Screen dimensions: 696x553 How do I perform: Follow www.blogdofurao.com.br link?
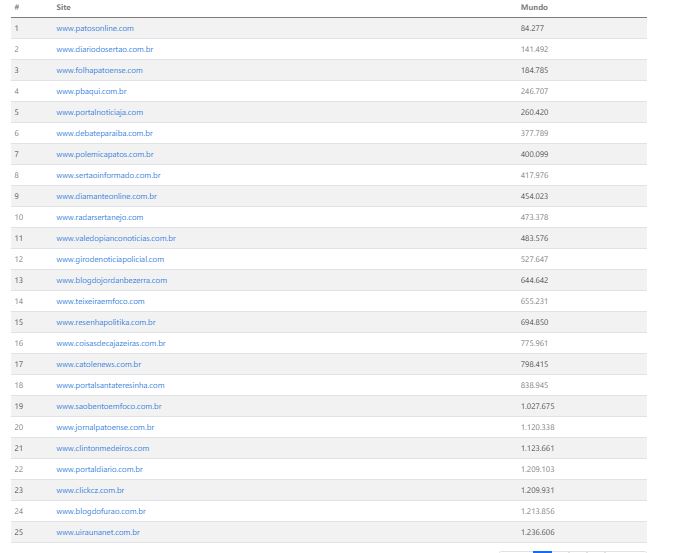click(101, 511)
